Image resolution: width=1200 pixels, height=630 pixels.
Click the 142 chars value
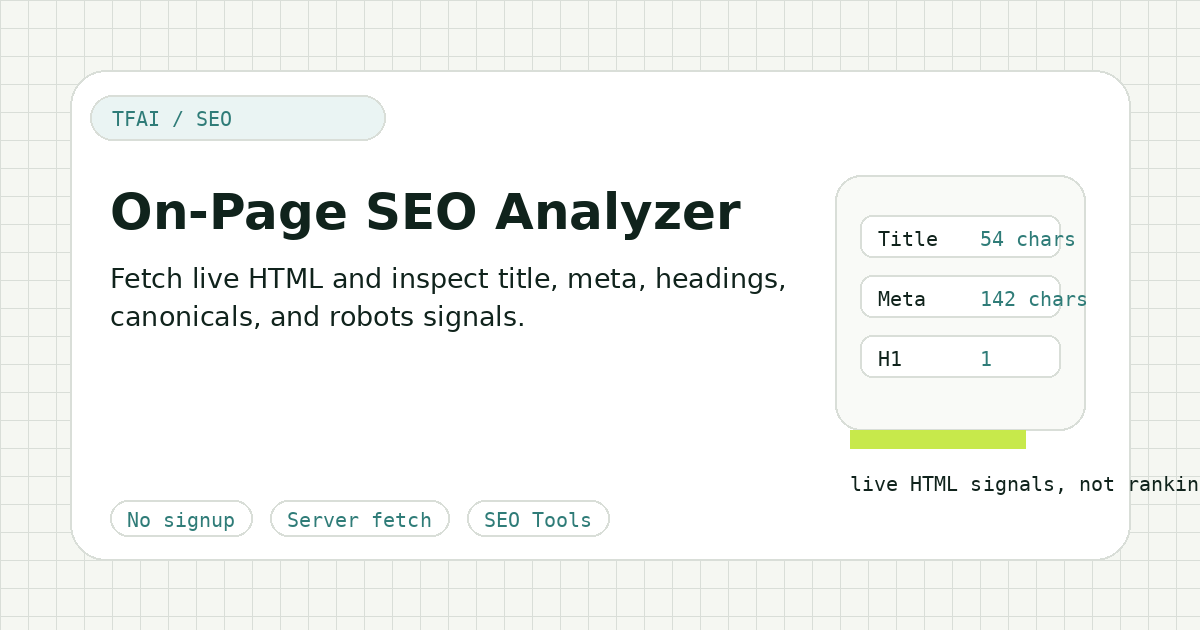pyautogui.click(x=1033, y=299)
